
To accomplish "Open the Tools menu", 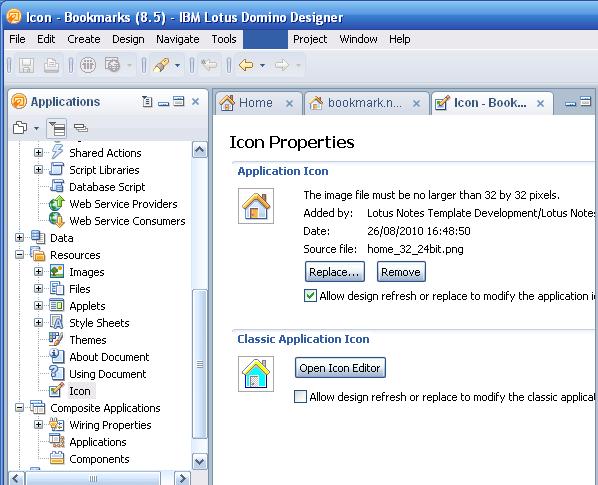I will pyautogui.click(x=224, y=39).
